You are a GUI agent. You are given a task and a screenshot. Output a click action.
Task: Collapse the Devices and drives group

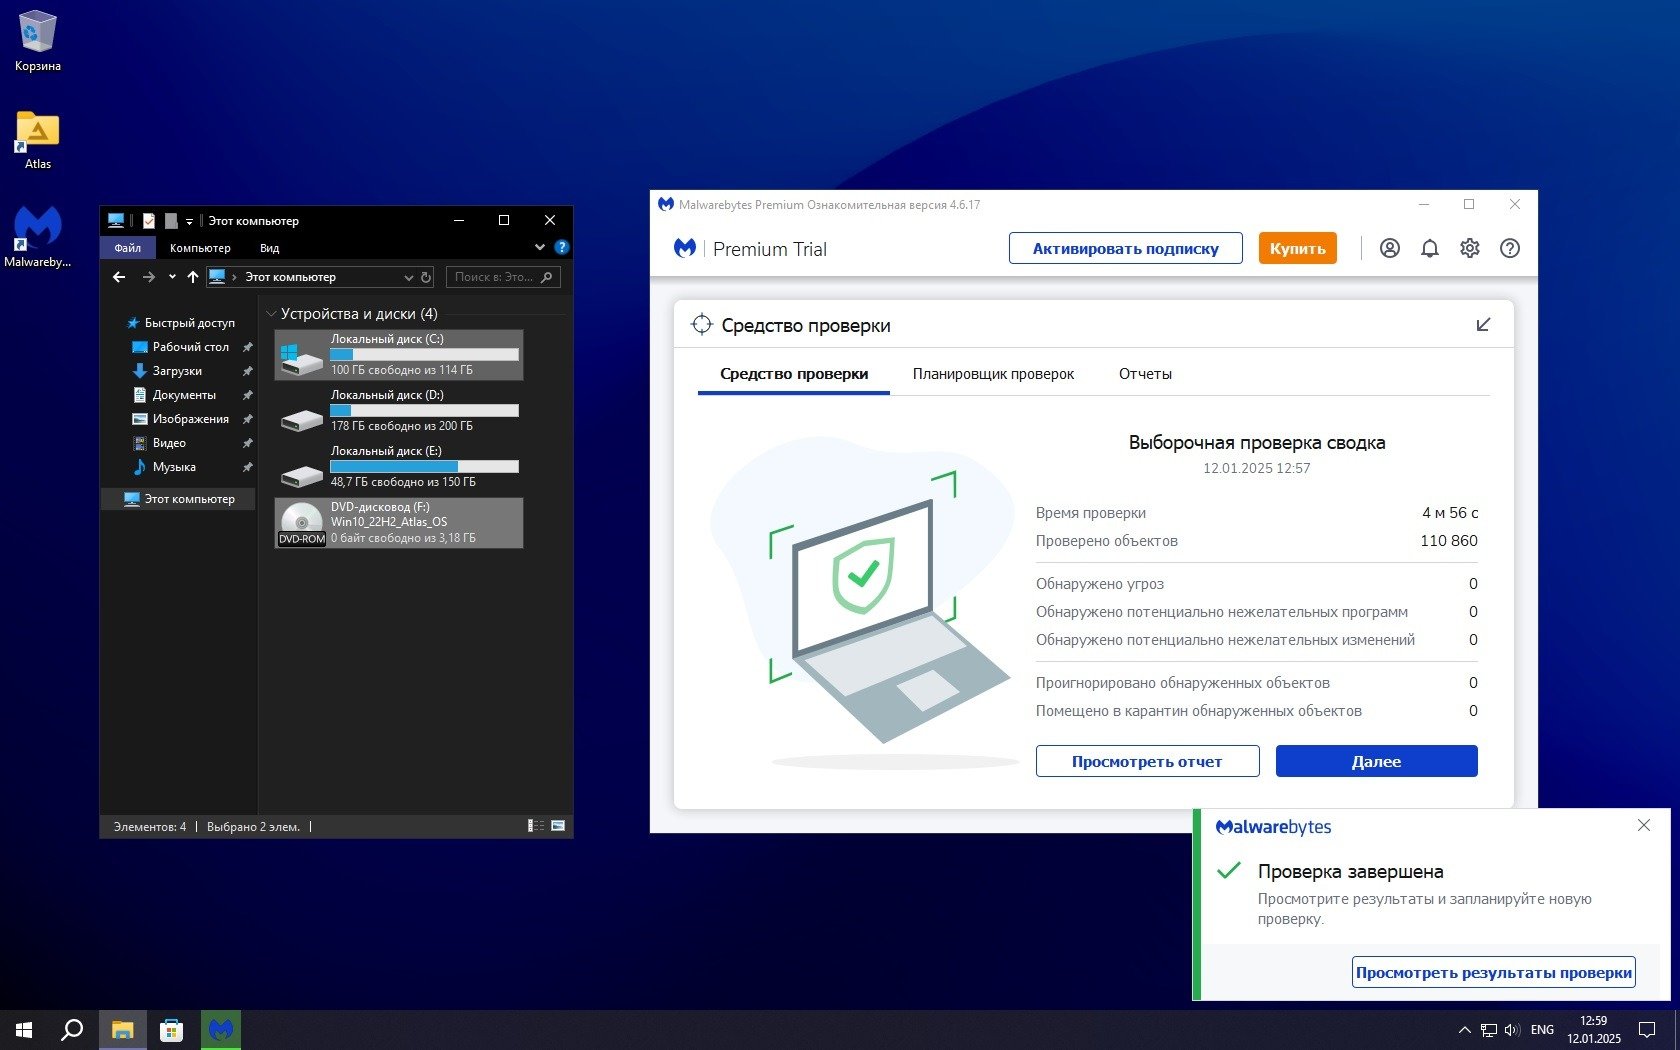[271, 314]
